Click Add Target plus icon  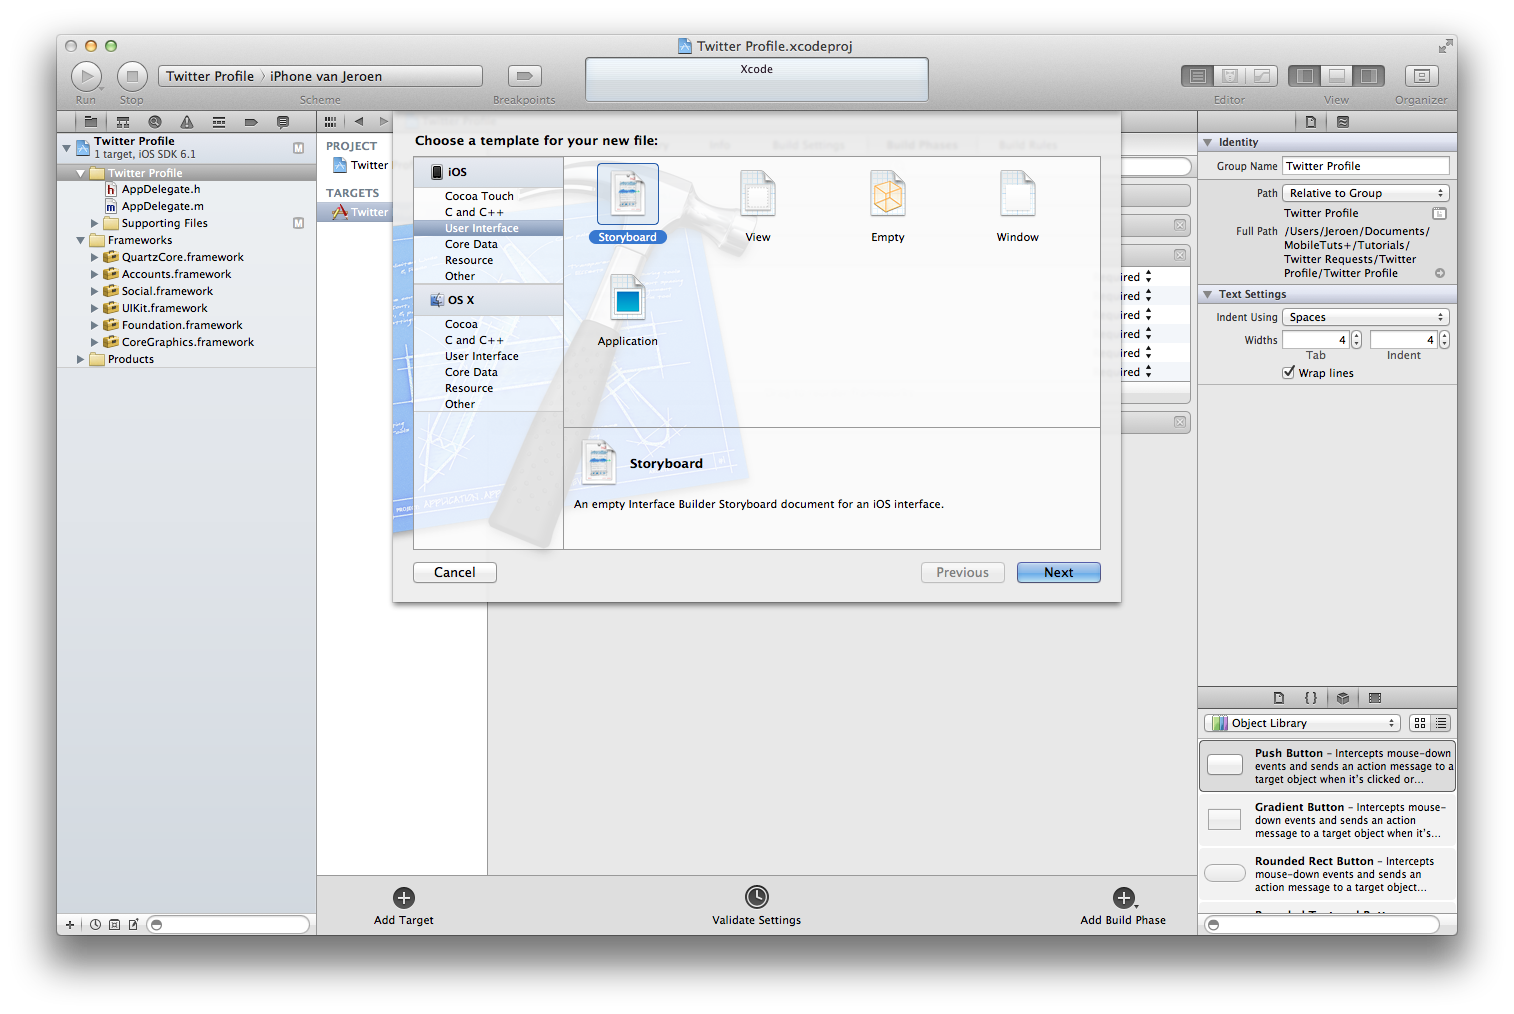[404, 897]
